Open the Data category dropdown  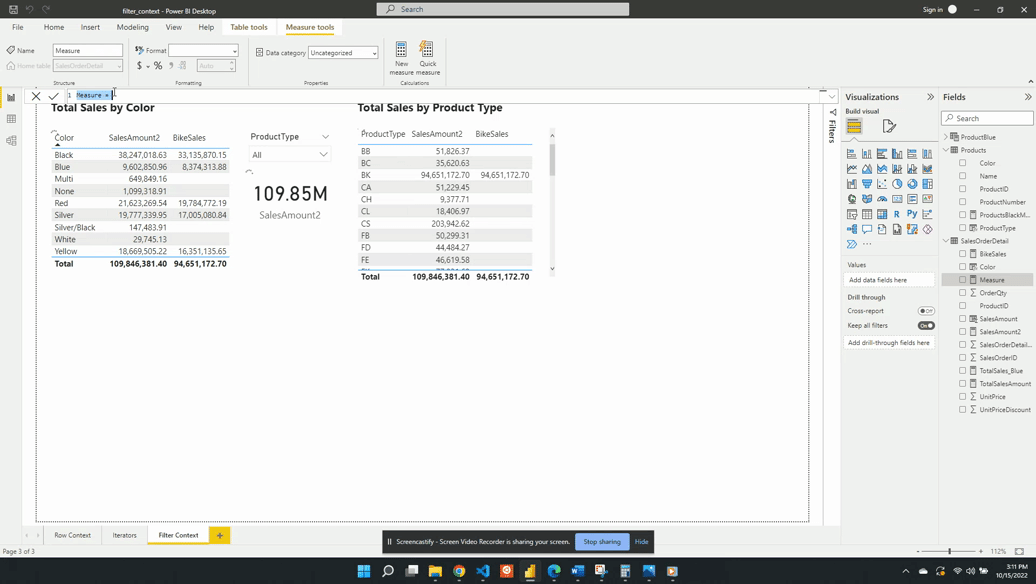click(x=343, y=53)
